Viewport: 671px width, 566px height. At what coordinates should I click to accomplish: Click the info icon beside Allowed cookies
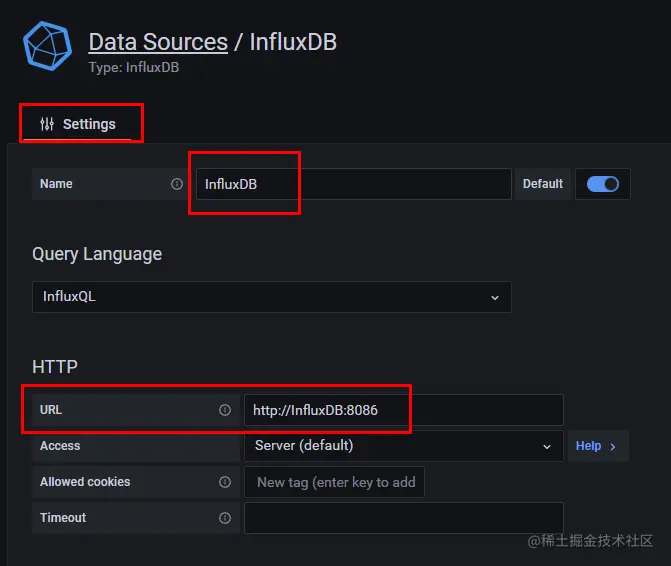pyautogui.click(x=225, y=482)
